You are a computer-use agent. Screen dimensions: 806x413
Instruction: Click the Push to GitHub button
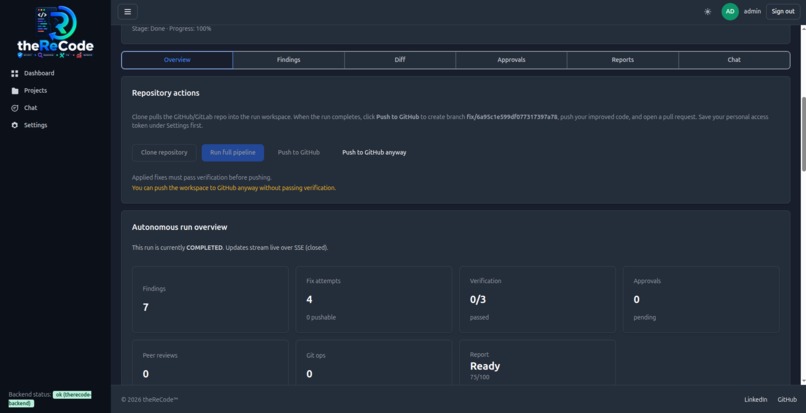click(299, 153)
